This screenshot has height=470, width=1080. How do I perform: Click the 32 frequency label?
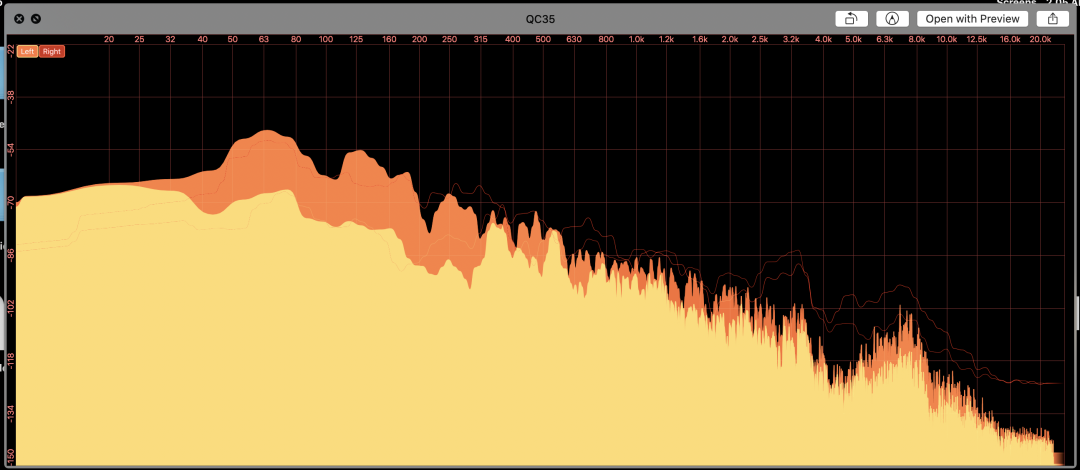tap(171, 40)
